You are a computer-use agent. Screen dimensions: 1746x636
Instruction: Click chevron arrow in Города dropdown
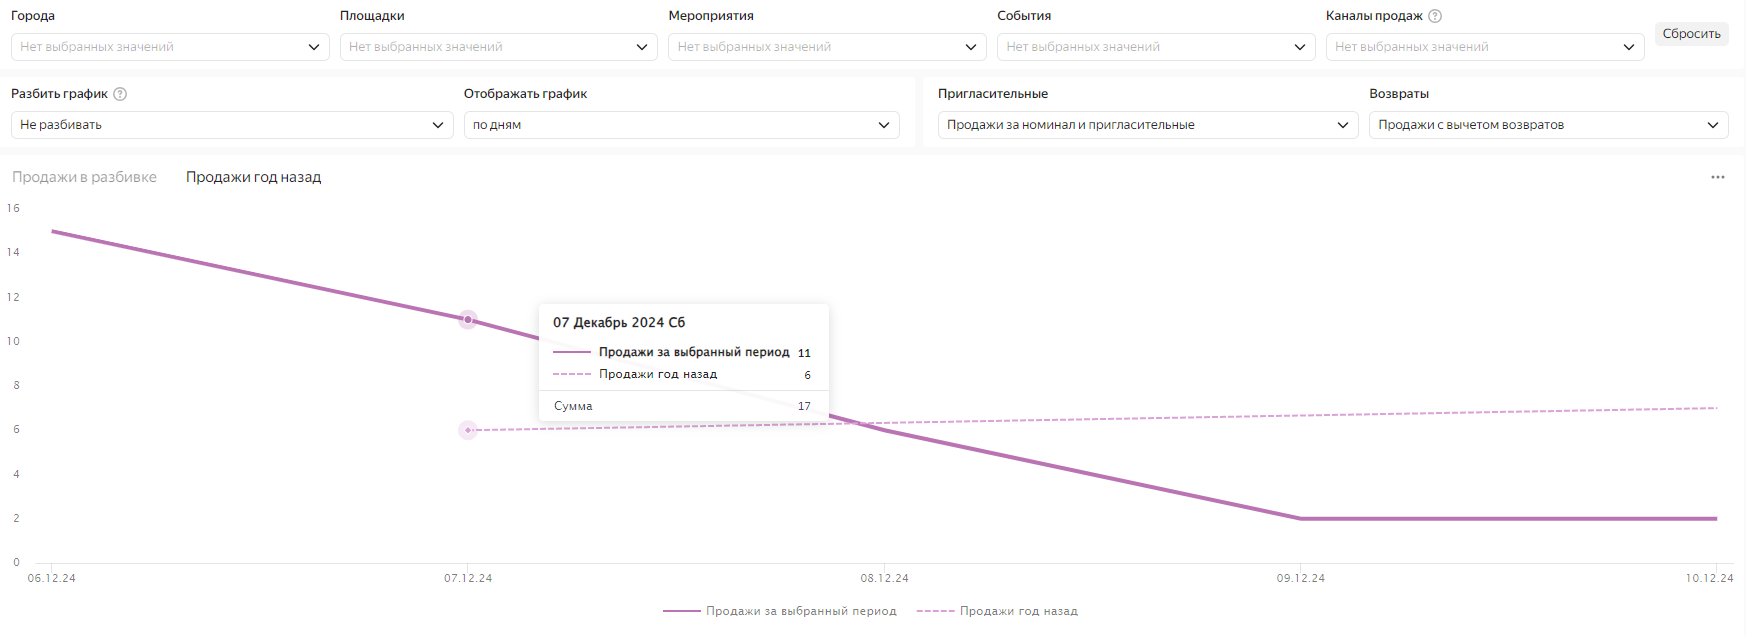314,47
